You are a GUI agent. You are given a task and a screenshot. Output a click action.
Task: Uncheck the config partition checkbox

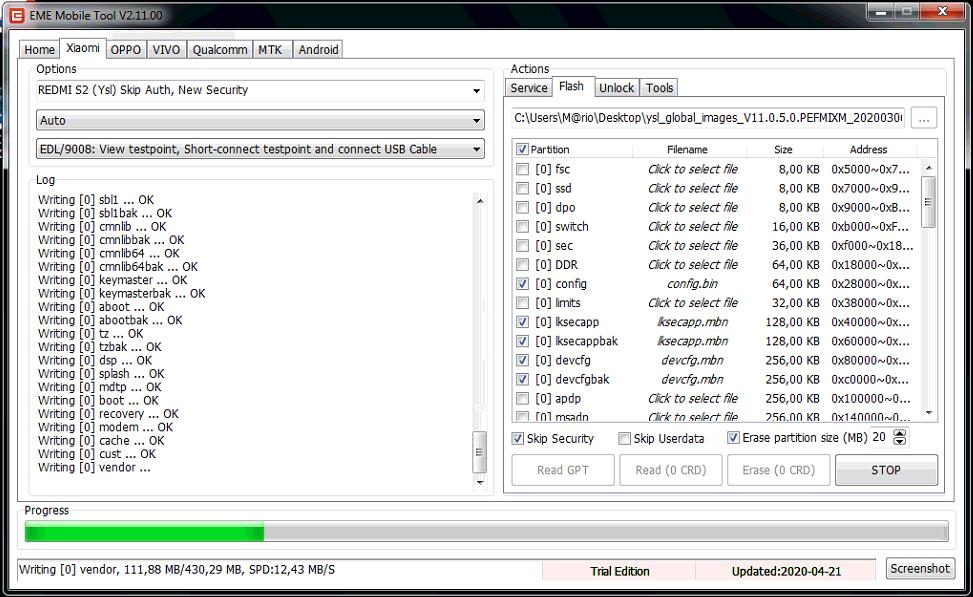tap(522, 284)
